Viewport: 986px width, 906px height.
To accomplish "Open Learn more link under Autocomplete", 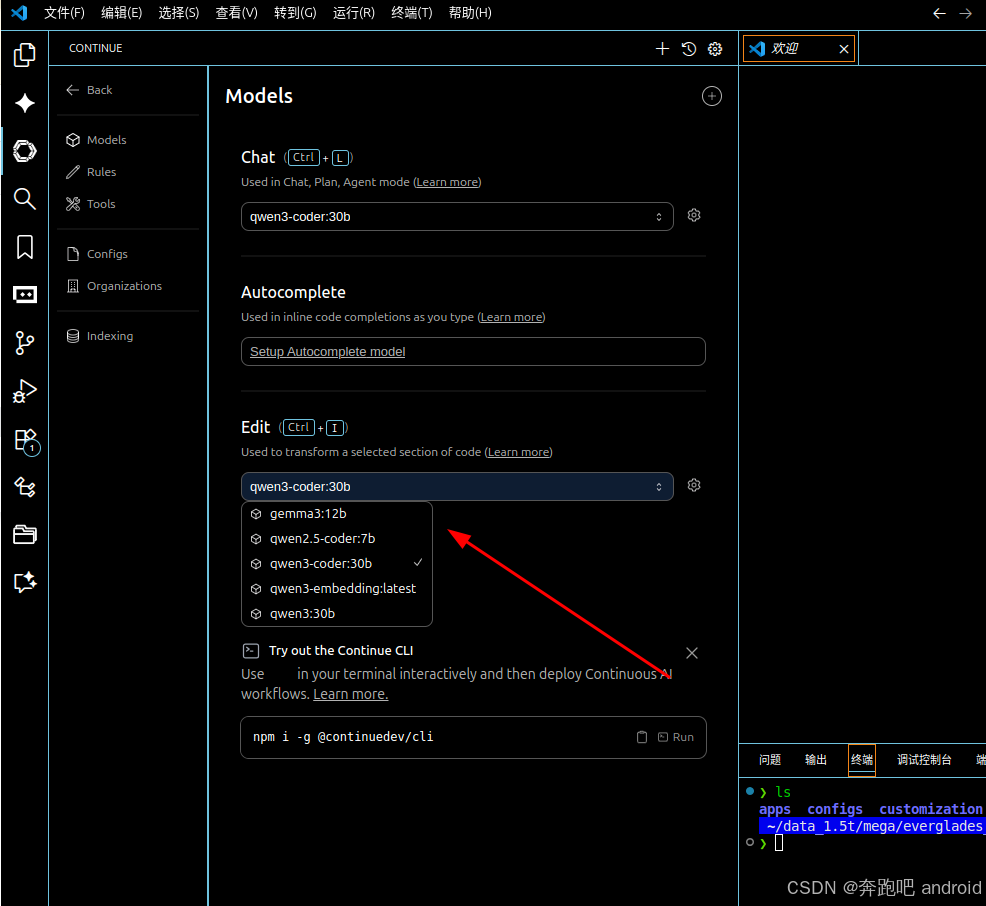I will click(511, 318).
